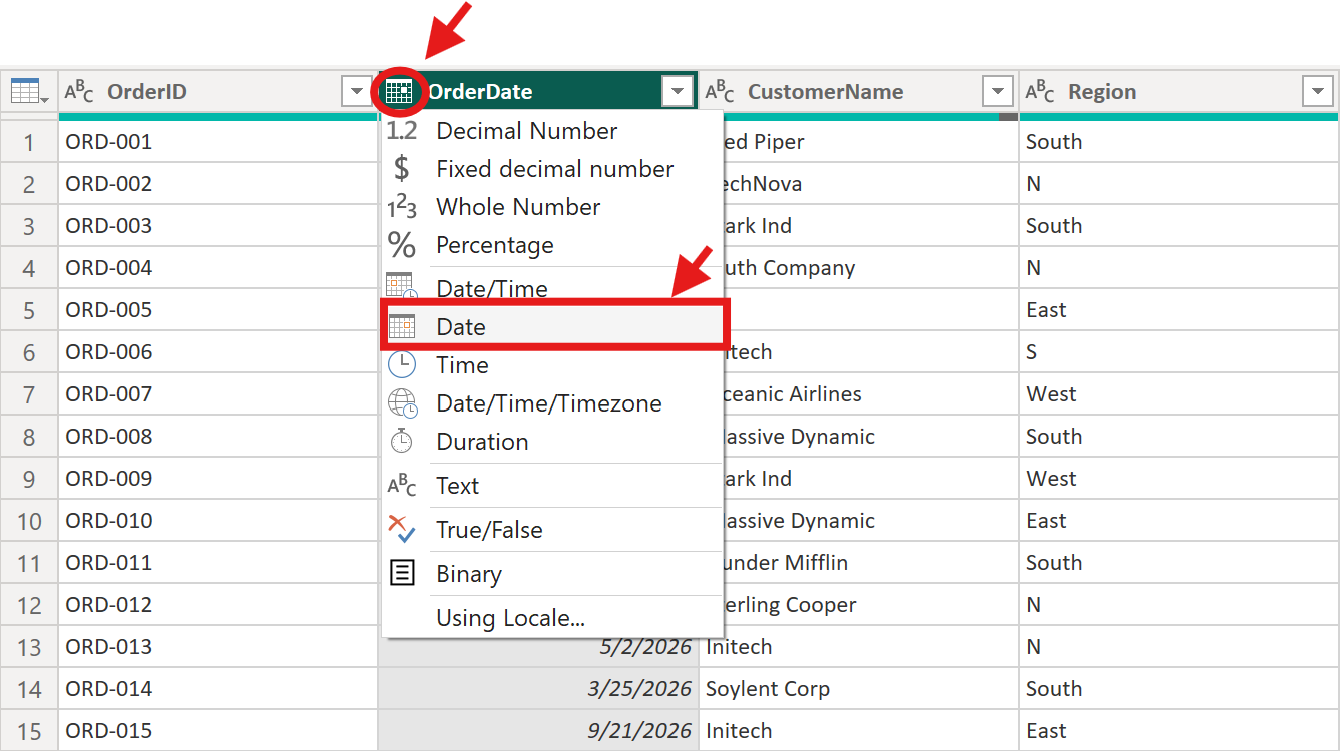Open the OrderID column filter dropdown
1340x751 pixels.
(357, 92)
